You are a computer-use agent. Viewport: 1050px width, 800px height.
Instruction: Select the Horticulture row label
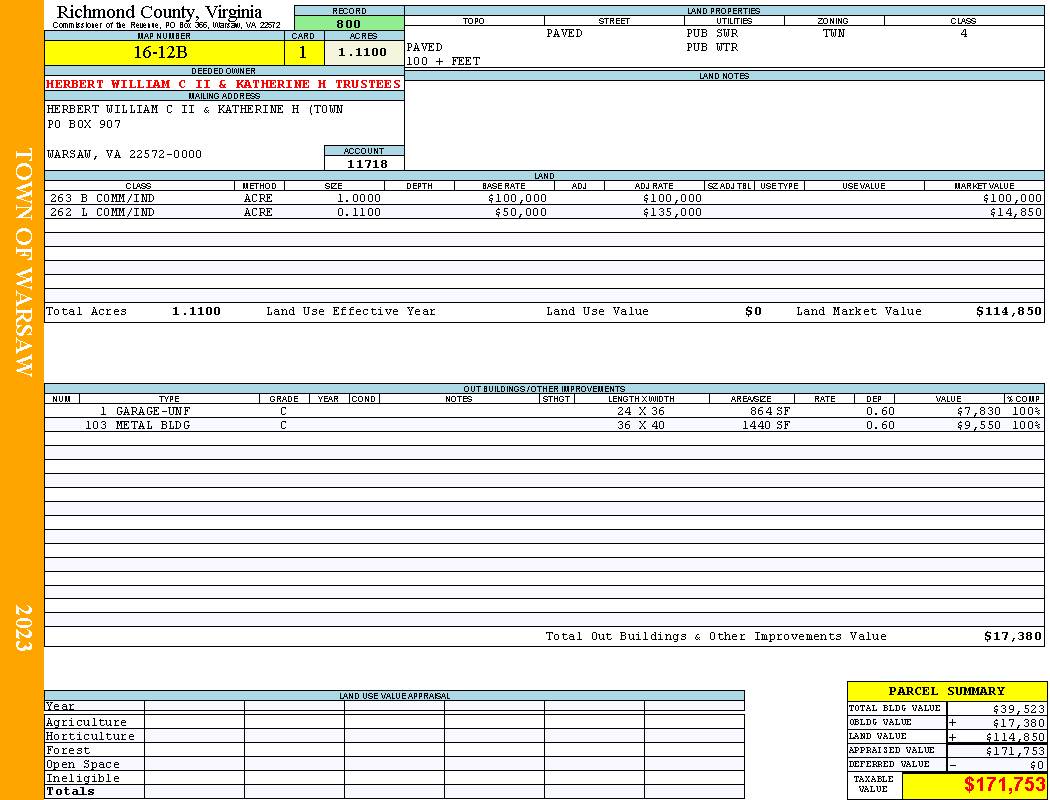coord(90,736)
